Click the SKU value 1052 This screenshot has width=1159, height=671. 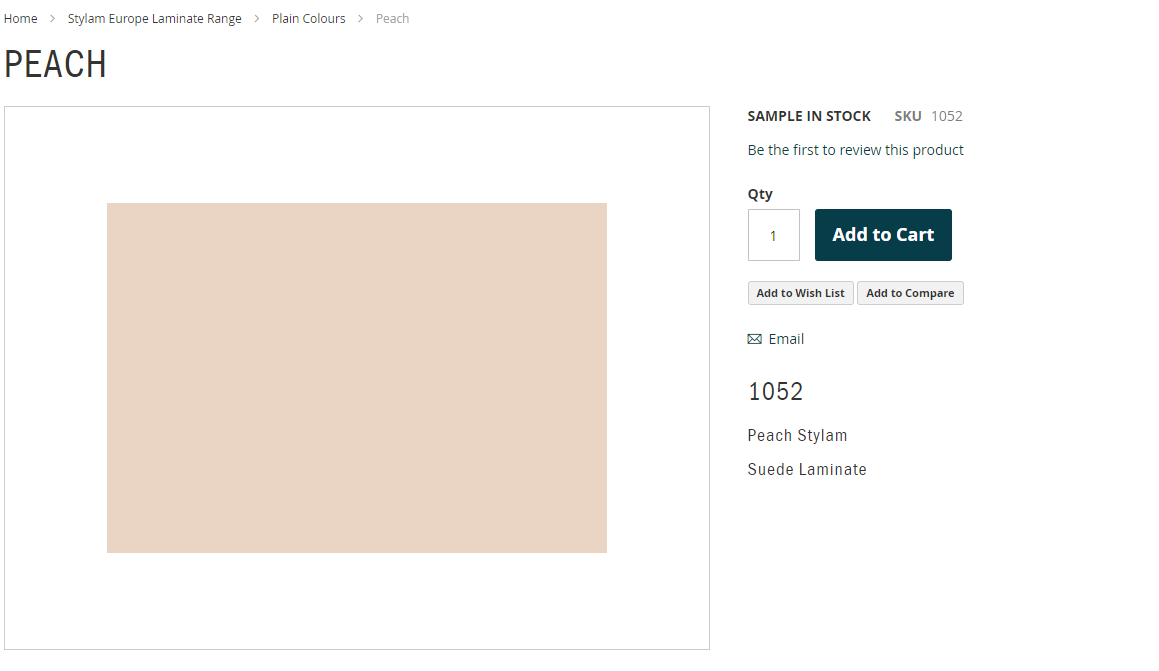[x=947, y=116]
